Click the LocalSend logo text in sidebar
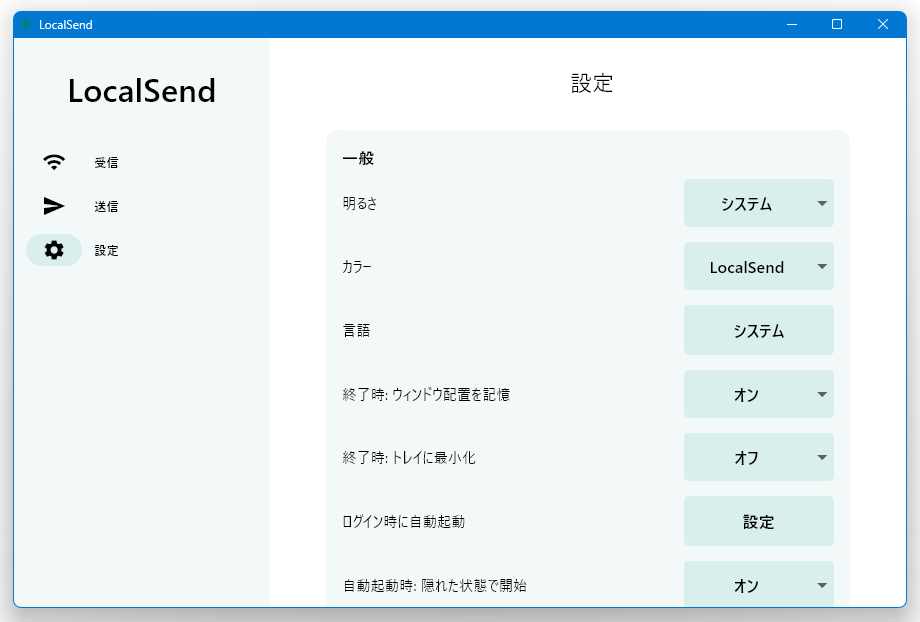920x622 pixels. click(142, 91)
